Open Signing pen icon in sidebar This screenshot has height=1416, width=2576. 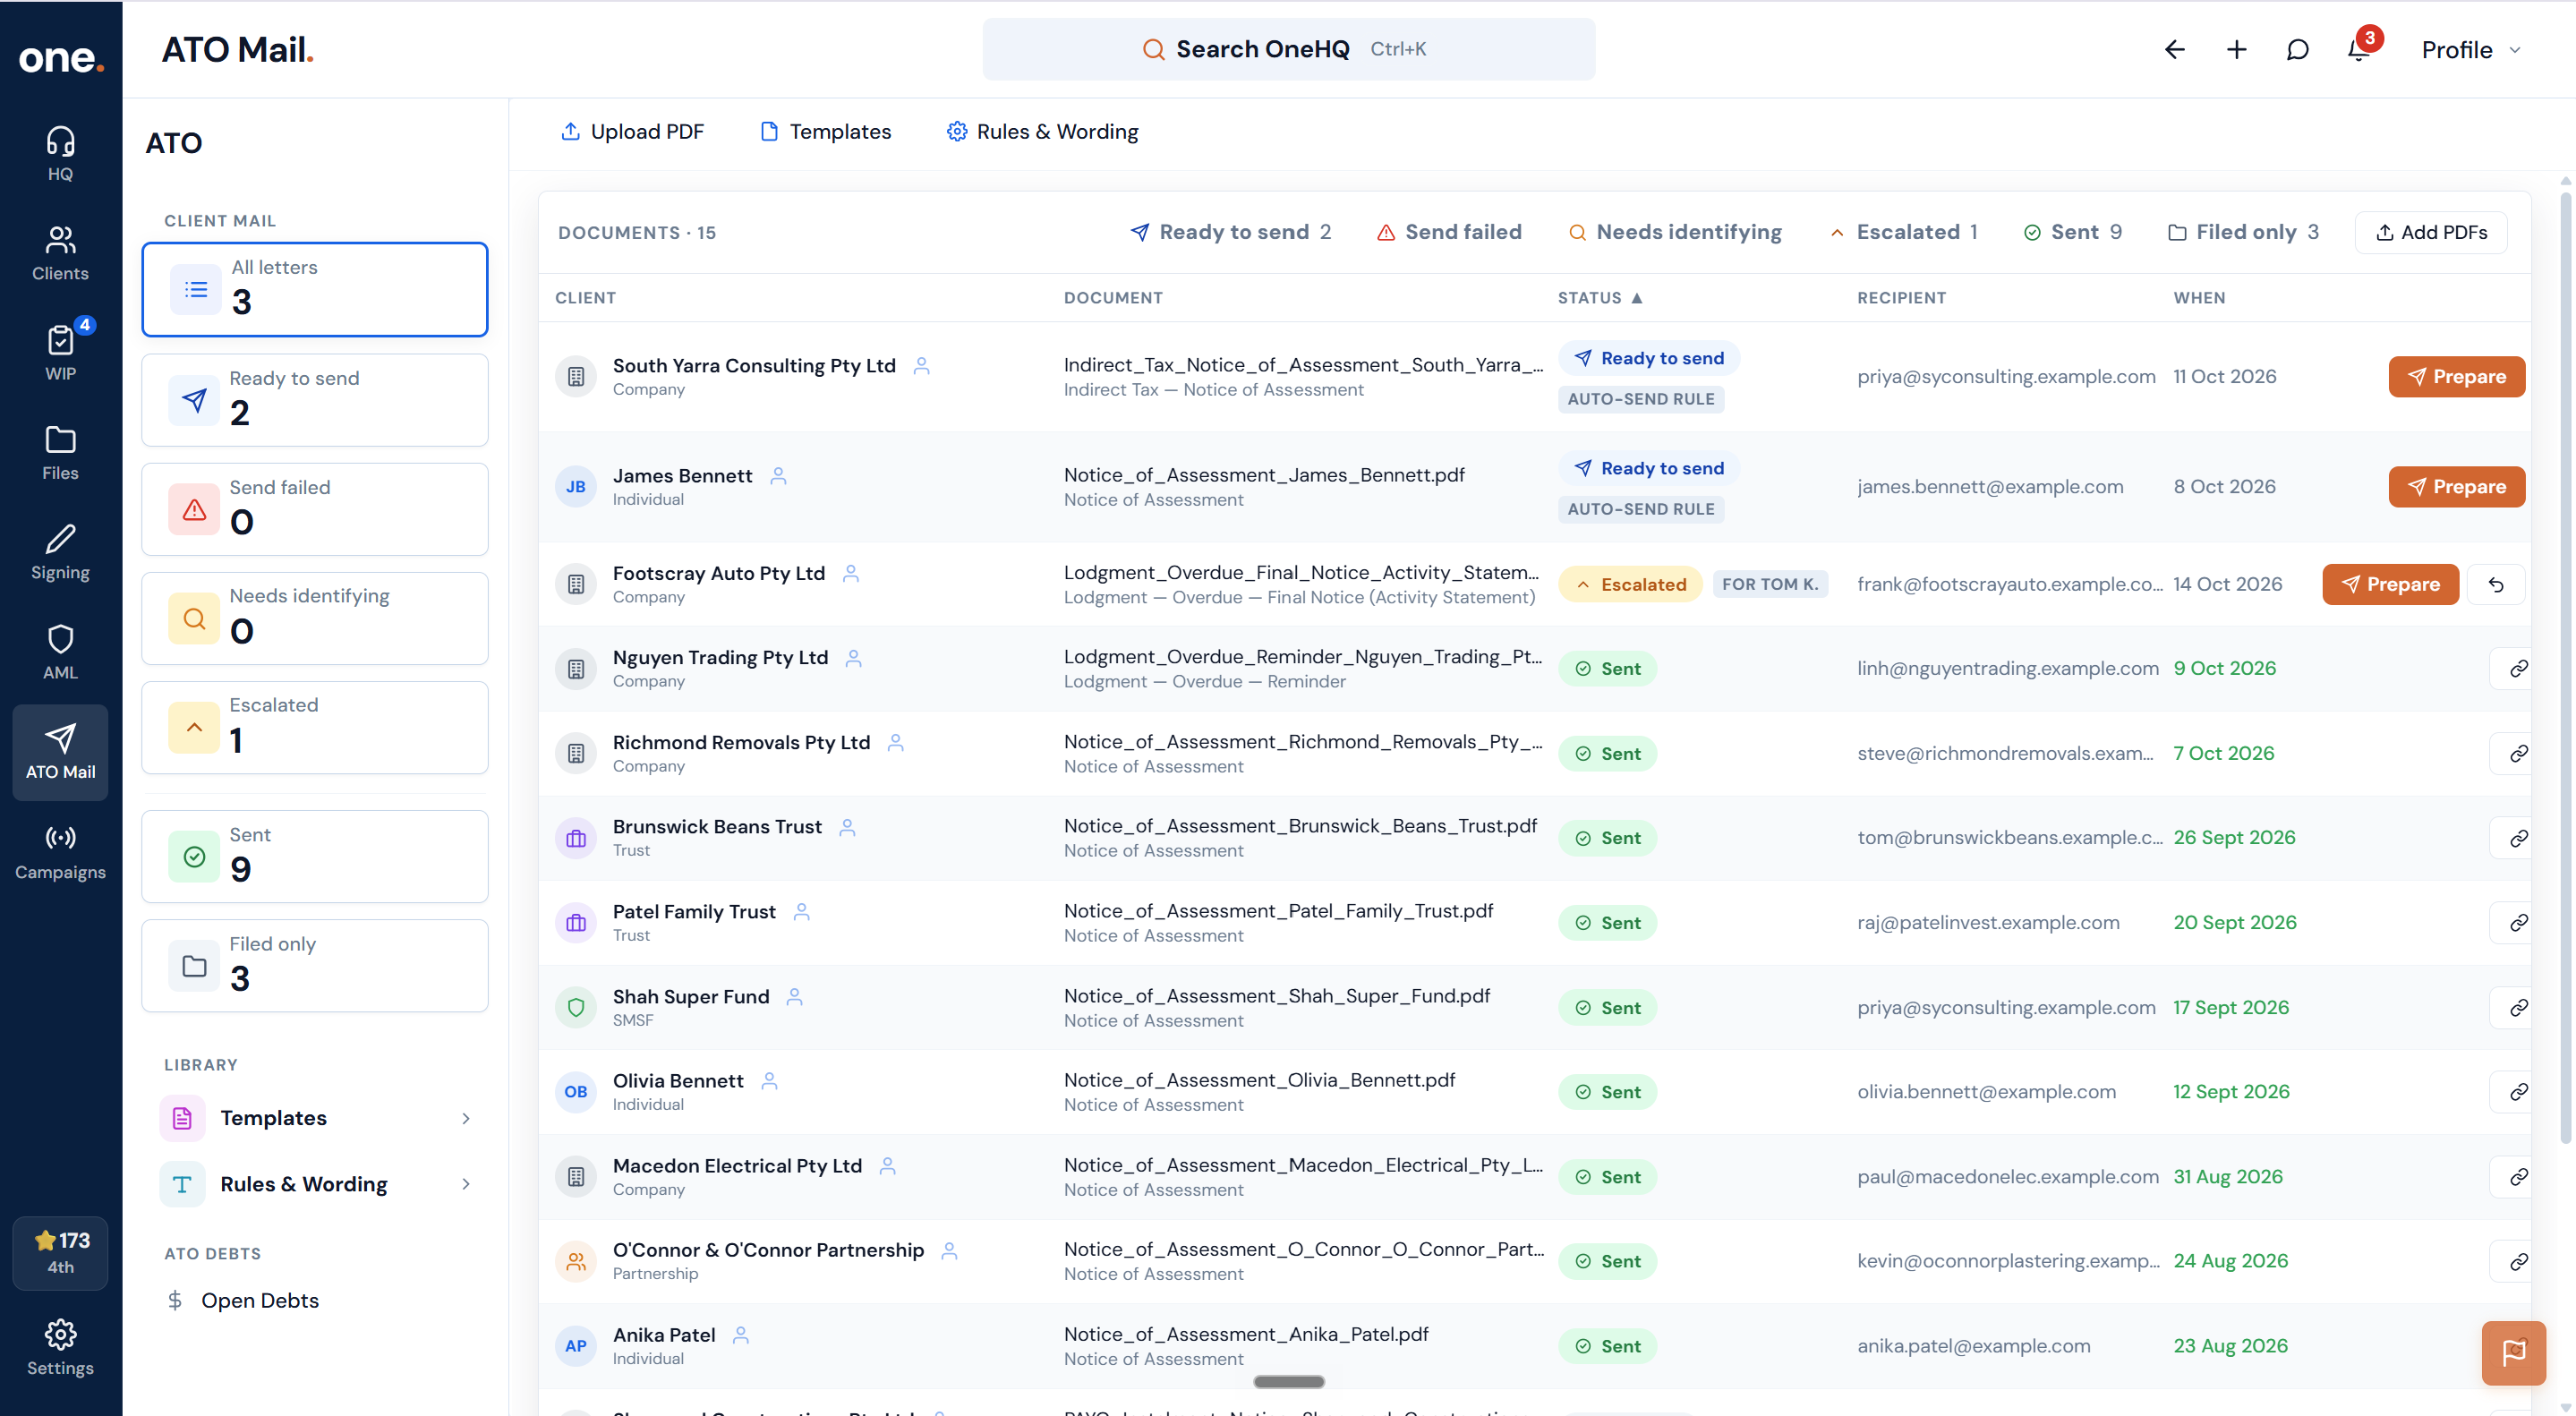(60, 552)
